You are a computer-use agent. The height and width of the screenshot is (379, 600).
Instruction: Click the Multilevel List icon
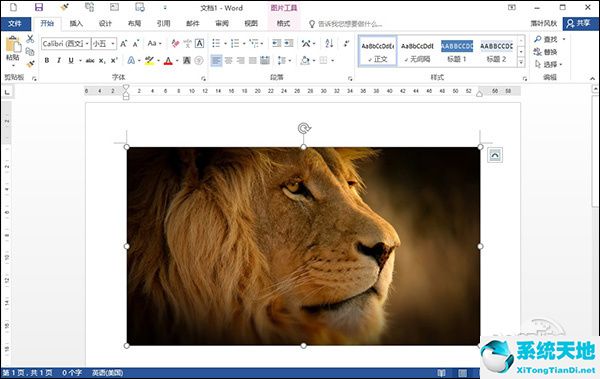point(254,43)
